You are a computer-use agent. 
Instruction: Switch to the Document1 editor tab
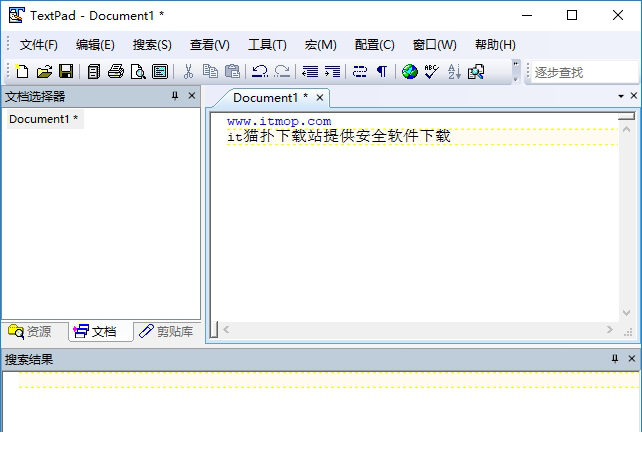tap(270, 97)
